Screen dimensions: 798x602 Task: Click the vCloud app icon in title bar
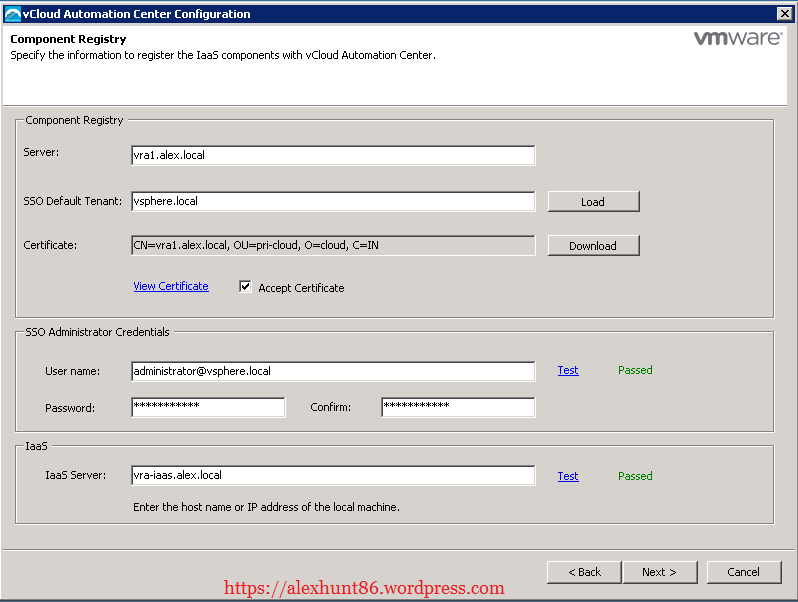click(x=12, y=14)
